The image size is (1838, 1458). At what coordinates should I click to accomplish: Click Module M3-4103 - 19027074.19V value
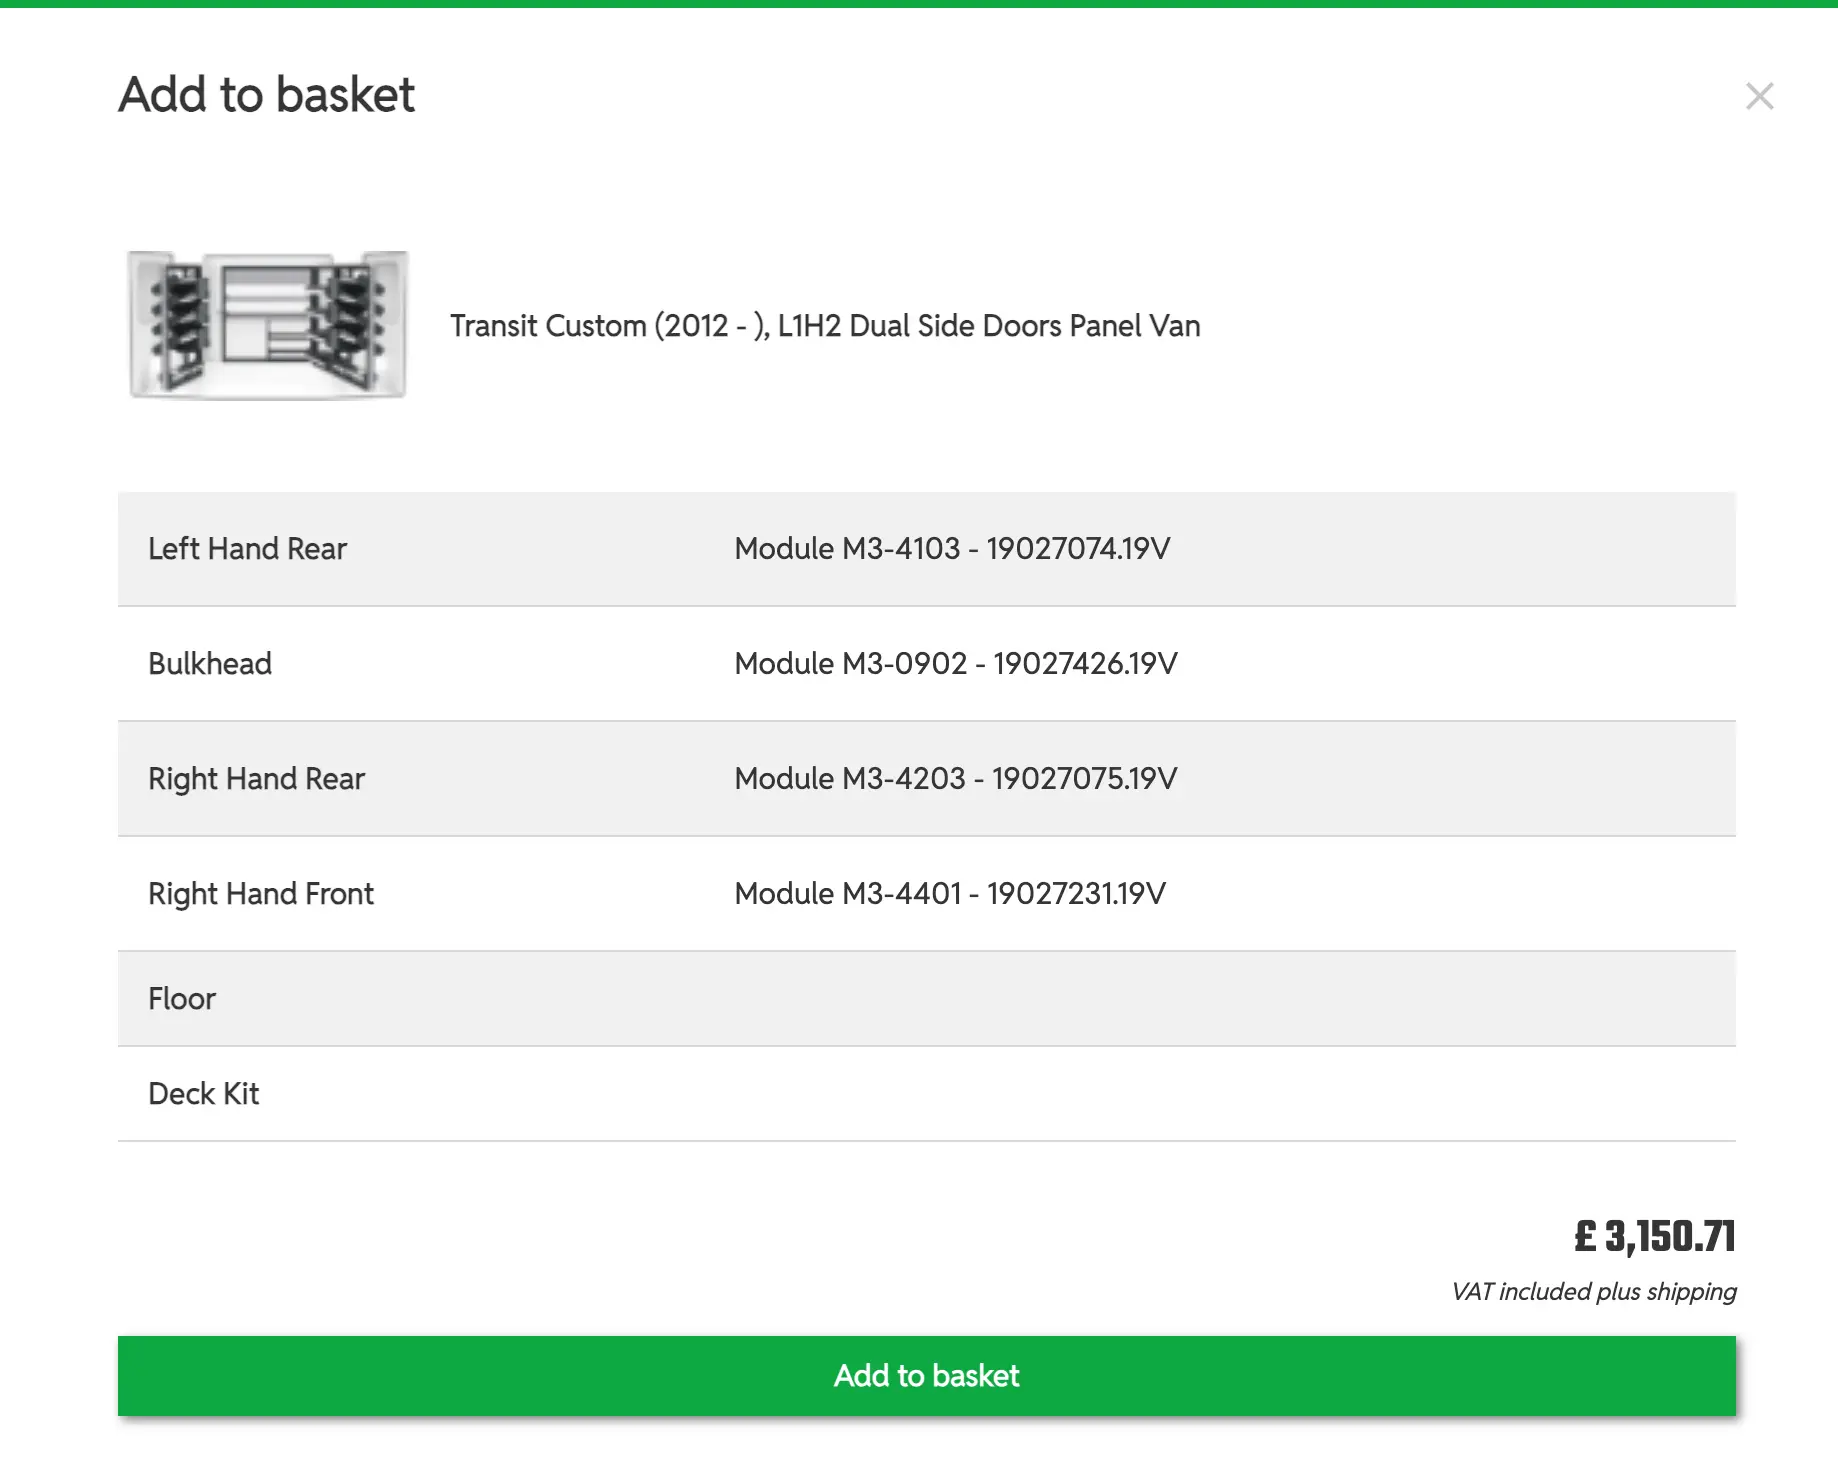point(952,549)
